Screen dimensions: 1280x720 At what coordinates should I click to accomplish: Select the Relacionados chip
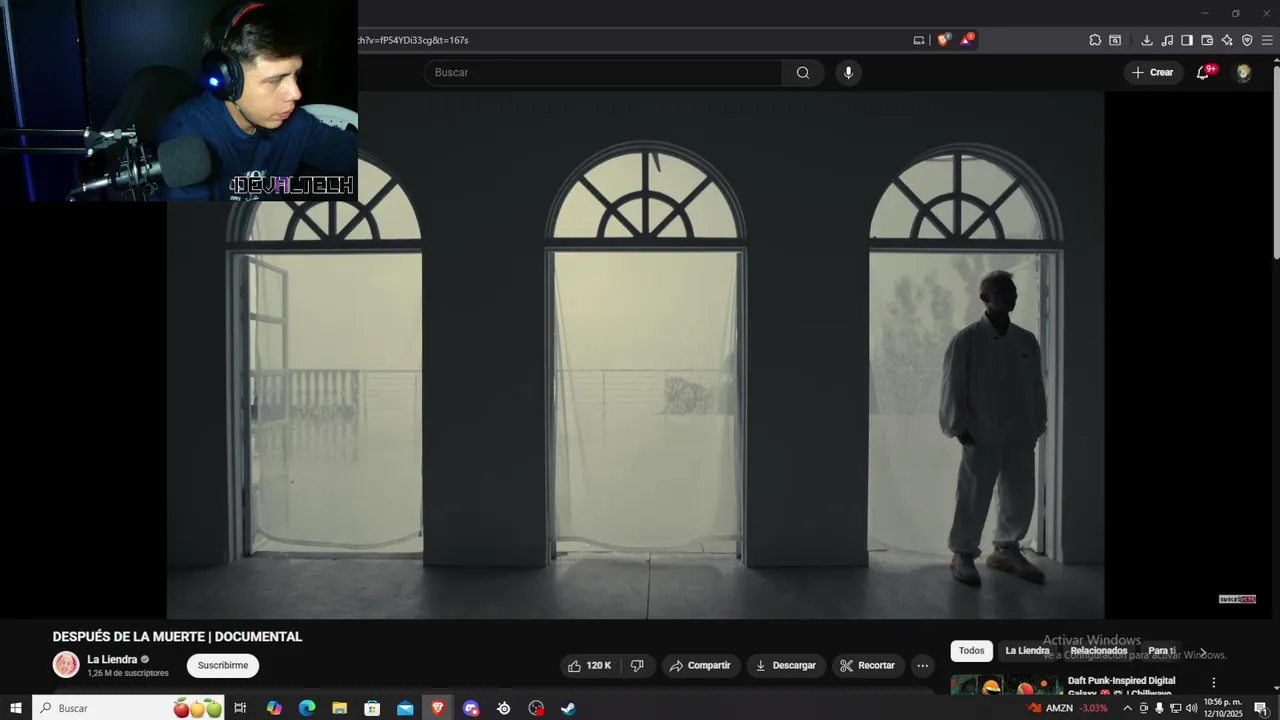point(1099,651)
